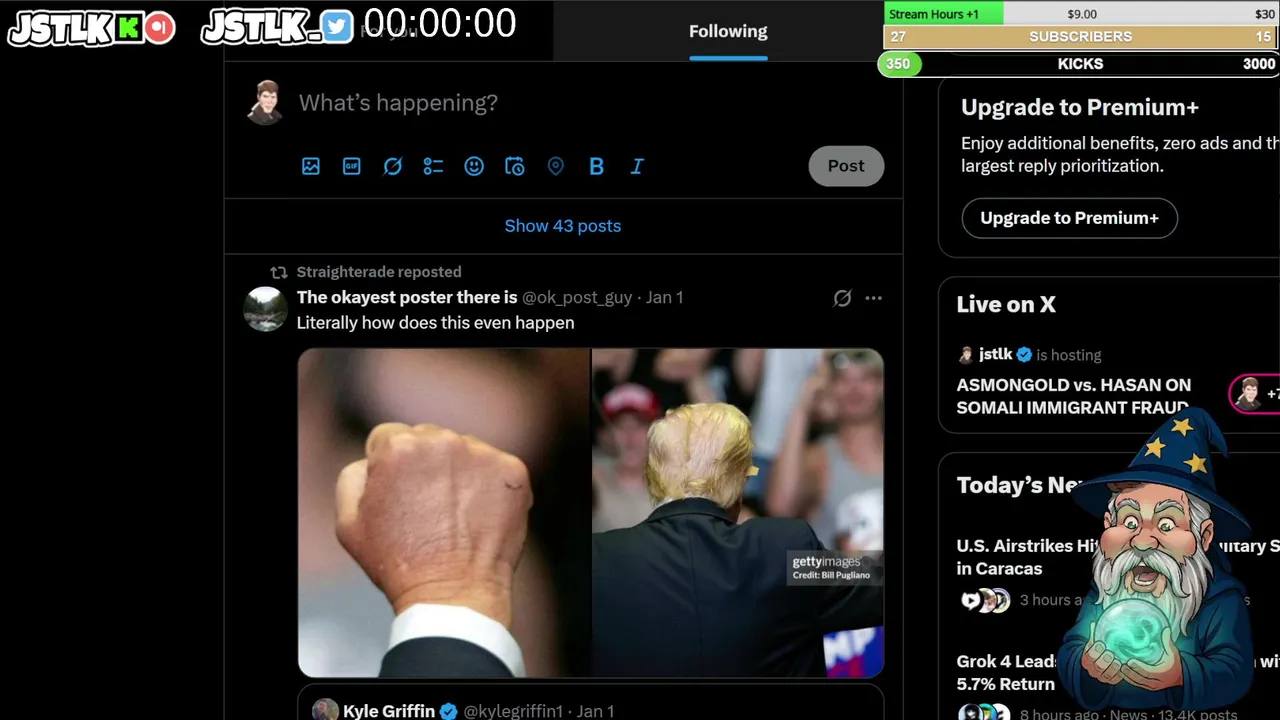Screen dimensions: 1280x720
Task: Apply bold formatting in composer
Action: click(596, 166)
